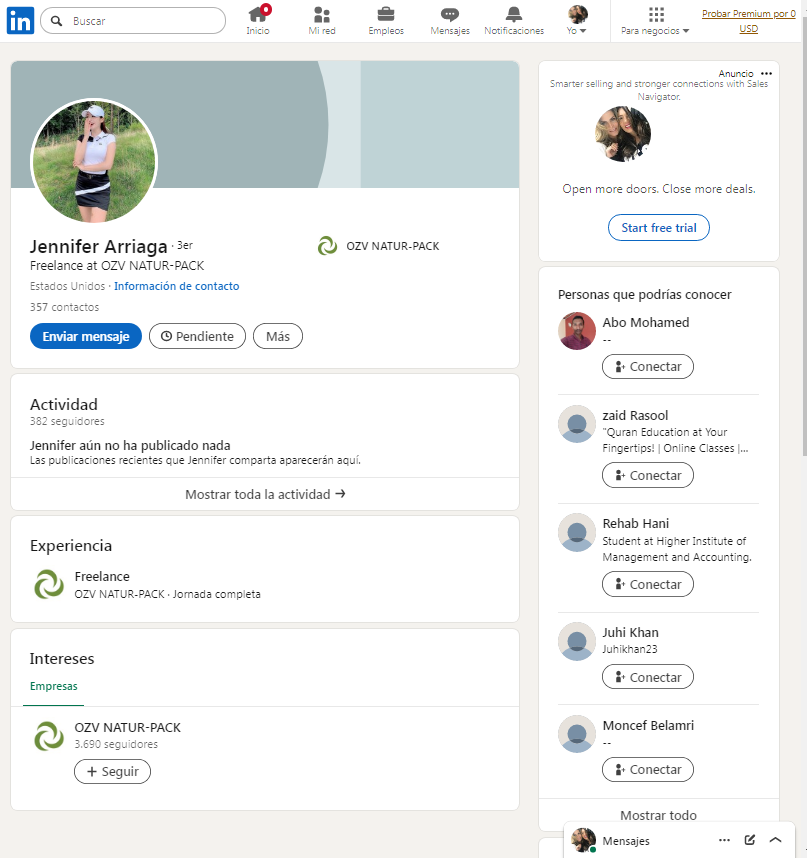Click OZV NATUR-PACK logo in Experiencia

(49, 584)
